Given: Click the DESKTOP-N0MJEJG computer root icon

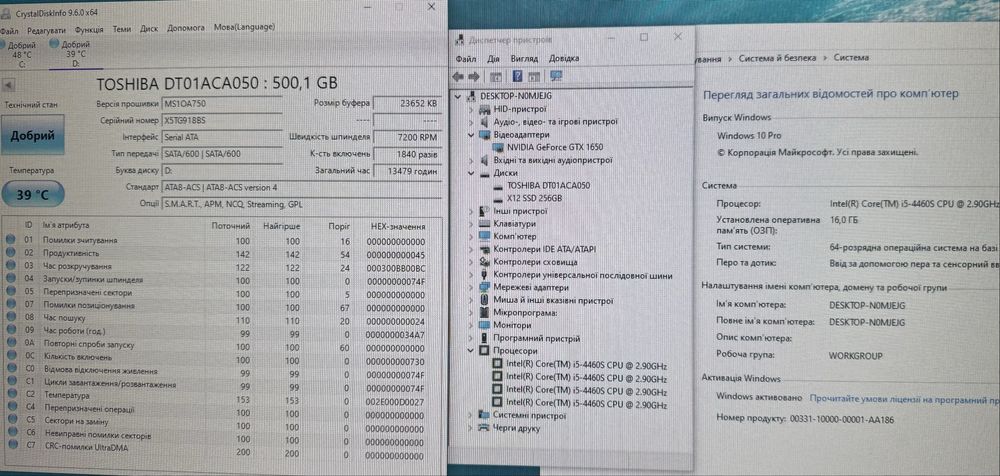Looking at the screenshot, I should [x=473, y=96].
